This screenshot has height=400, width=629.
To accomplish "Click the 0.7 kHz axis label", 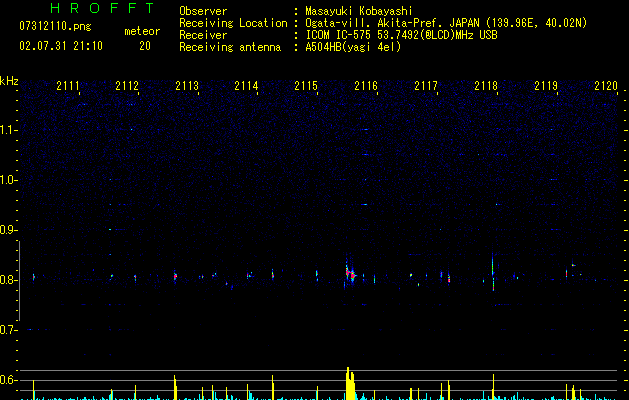I will pyautogui.click(x=8, y=330).
